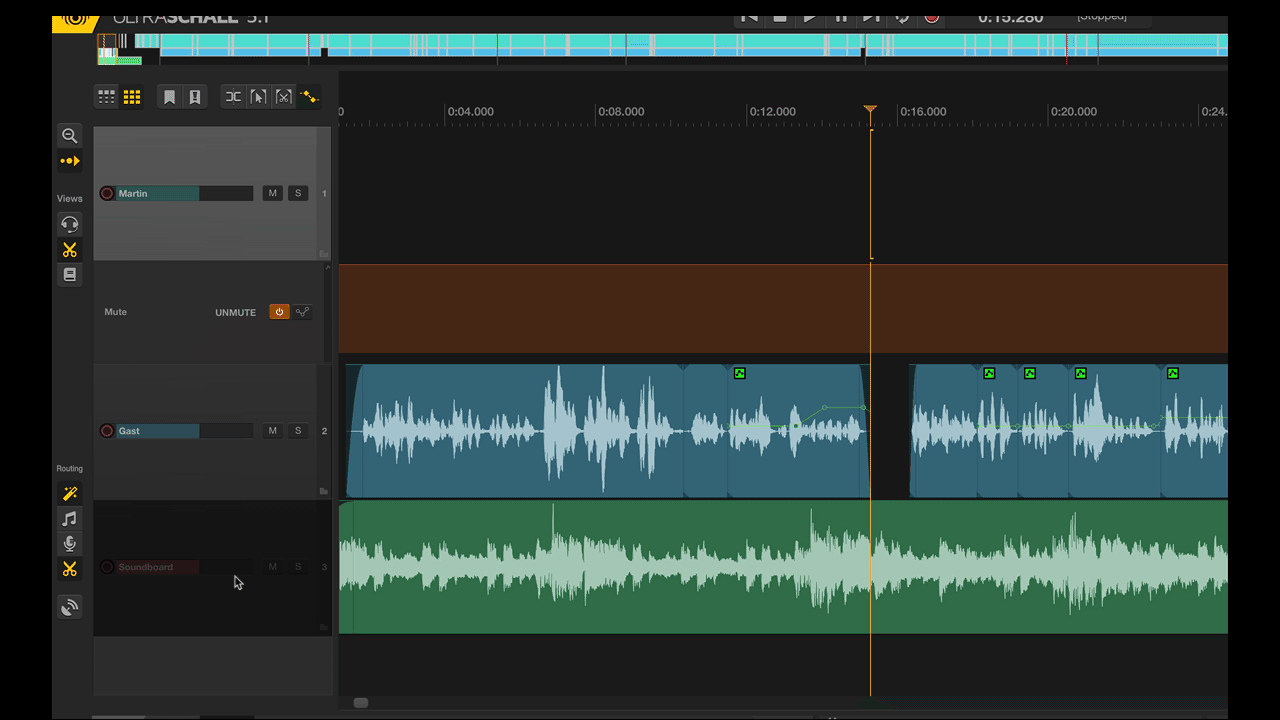Click ruler at 0:04.000
The height and width of the screenshot is (720, 1280).
coord(470,112)
